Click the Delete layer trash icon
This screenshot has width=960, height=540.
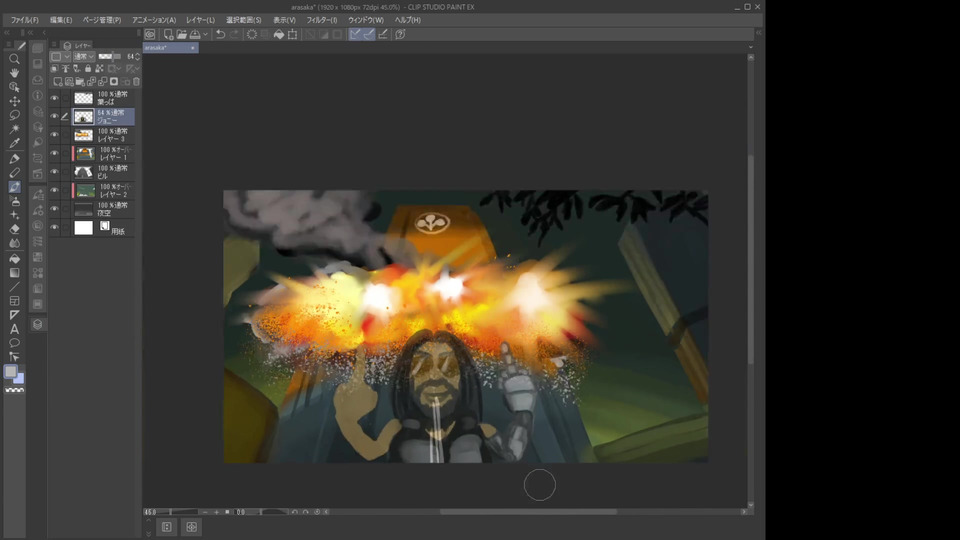pyautogui.click(x=137, y=81)
